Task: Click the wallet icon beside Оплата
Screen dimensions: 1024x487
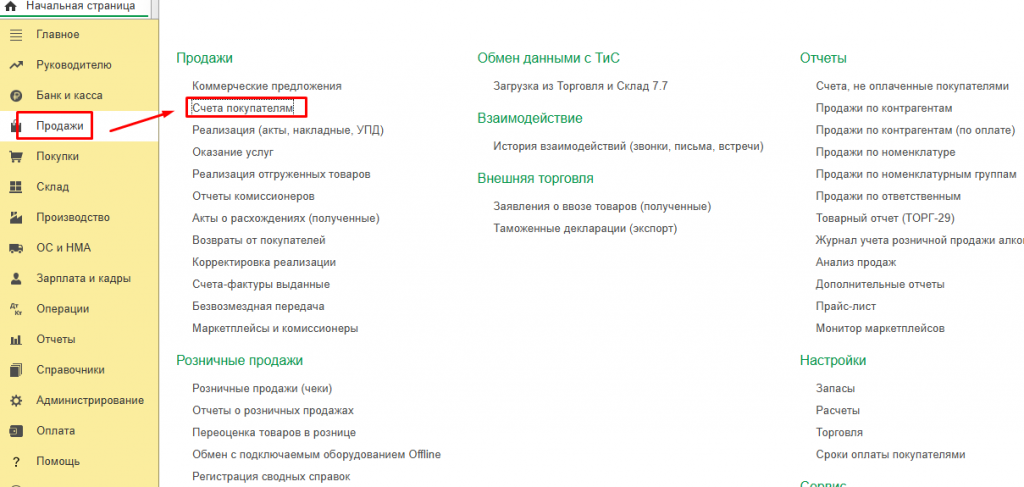Action: [x=16, y=432]
